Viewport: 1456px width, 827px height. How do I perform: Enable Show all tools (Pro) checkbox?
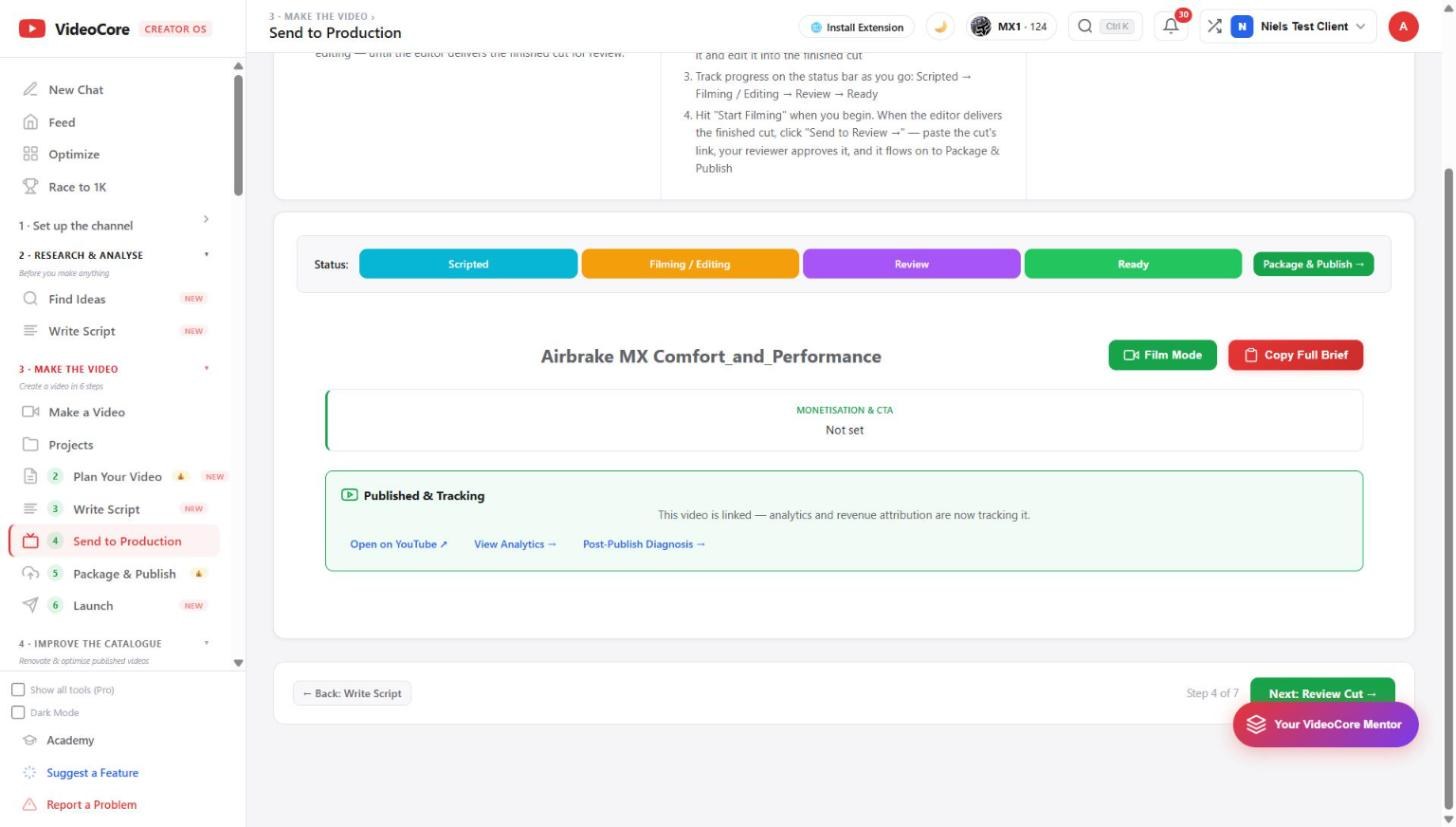[18, 690]
